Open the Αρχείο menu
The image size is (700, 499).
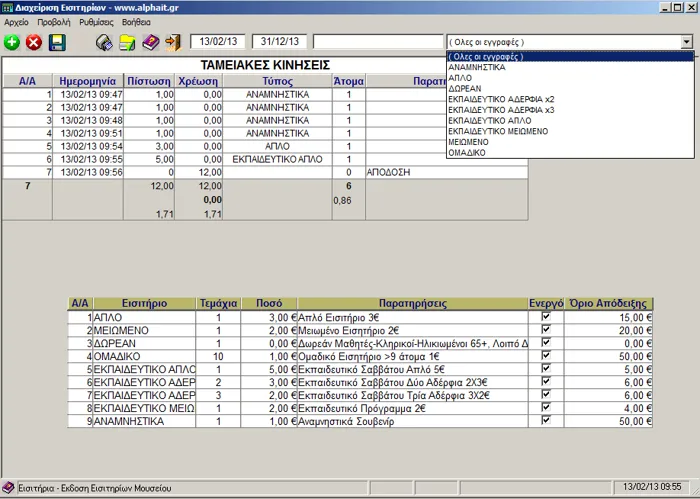pyautogui.click(x=16, y=20)
